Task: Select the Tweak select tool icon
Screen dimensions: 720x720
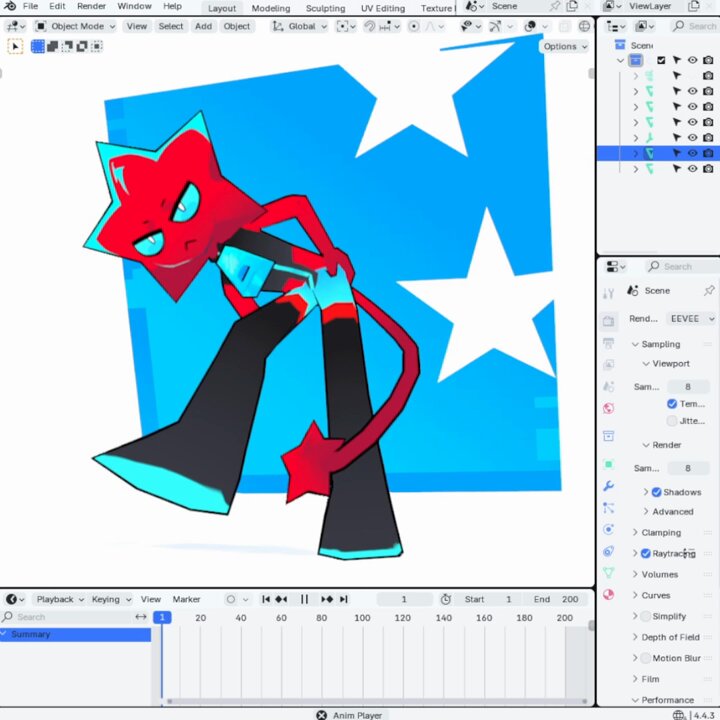Action: (x=15, y=46)
